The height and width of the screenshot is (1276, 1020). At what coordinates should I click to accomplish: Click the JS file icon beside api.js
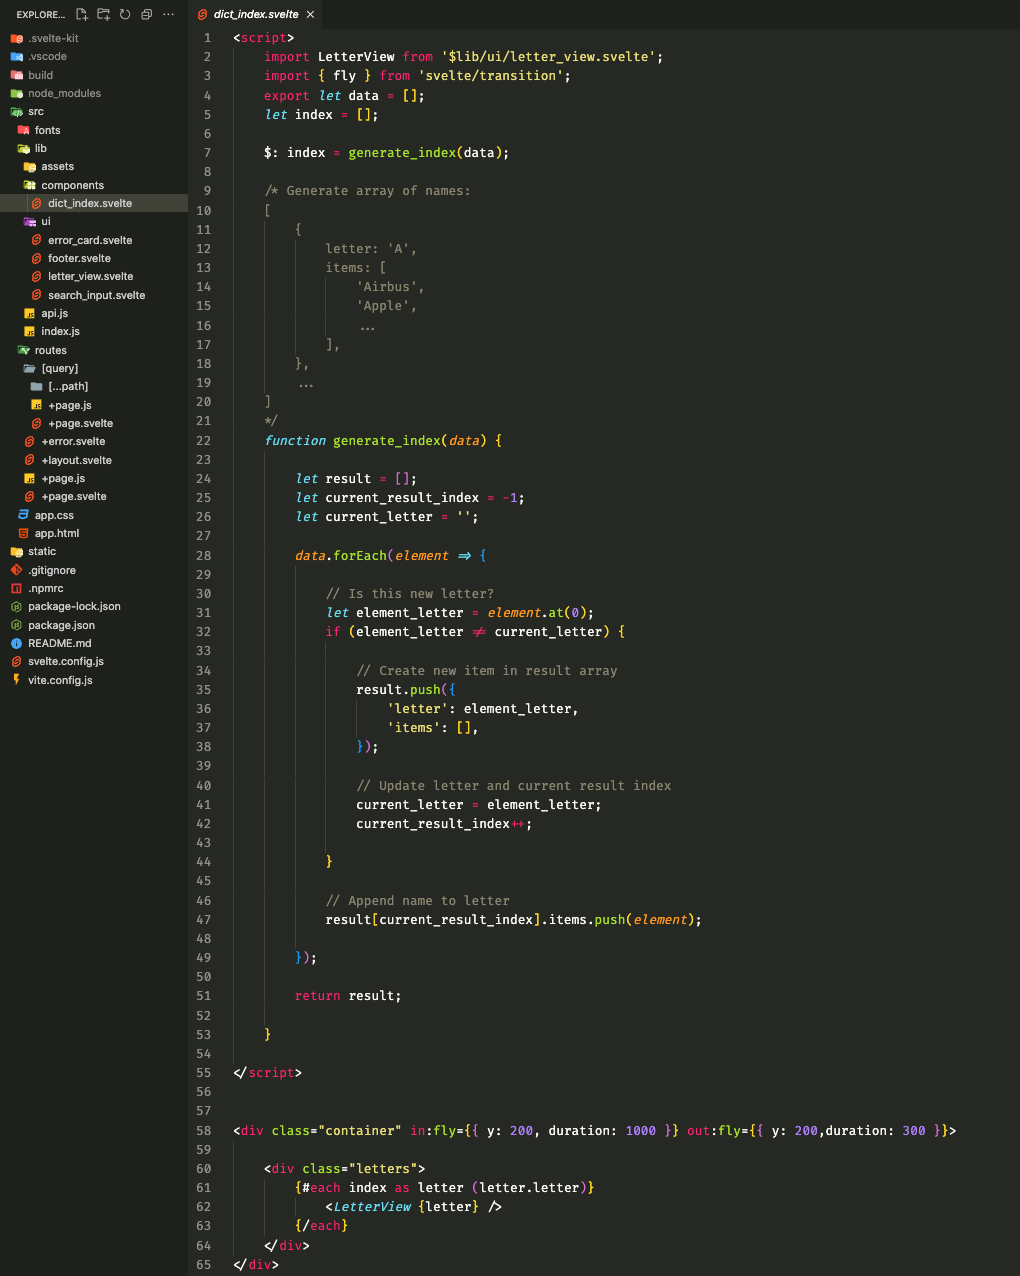[x=29, y=313]
